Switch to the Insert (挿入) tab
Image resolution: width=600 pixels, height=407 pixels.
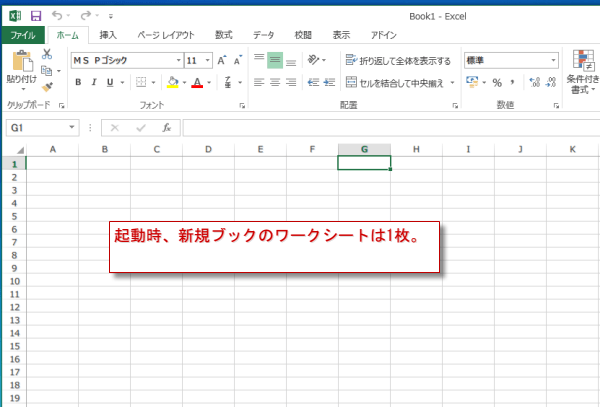pyautogui.click(x=108, y=35)
